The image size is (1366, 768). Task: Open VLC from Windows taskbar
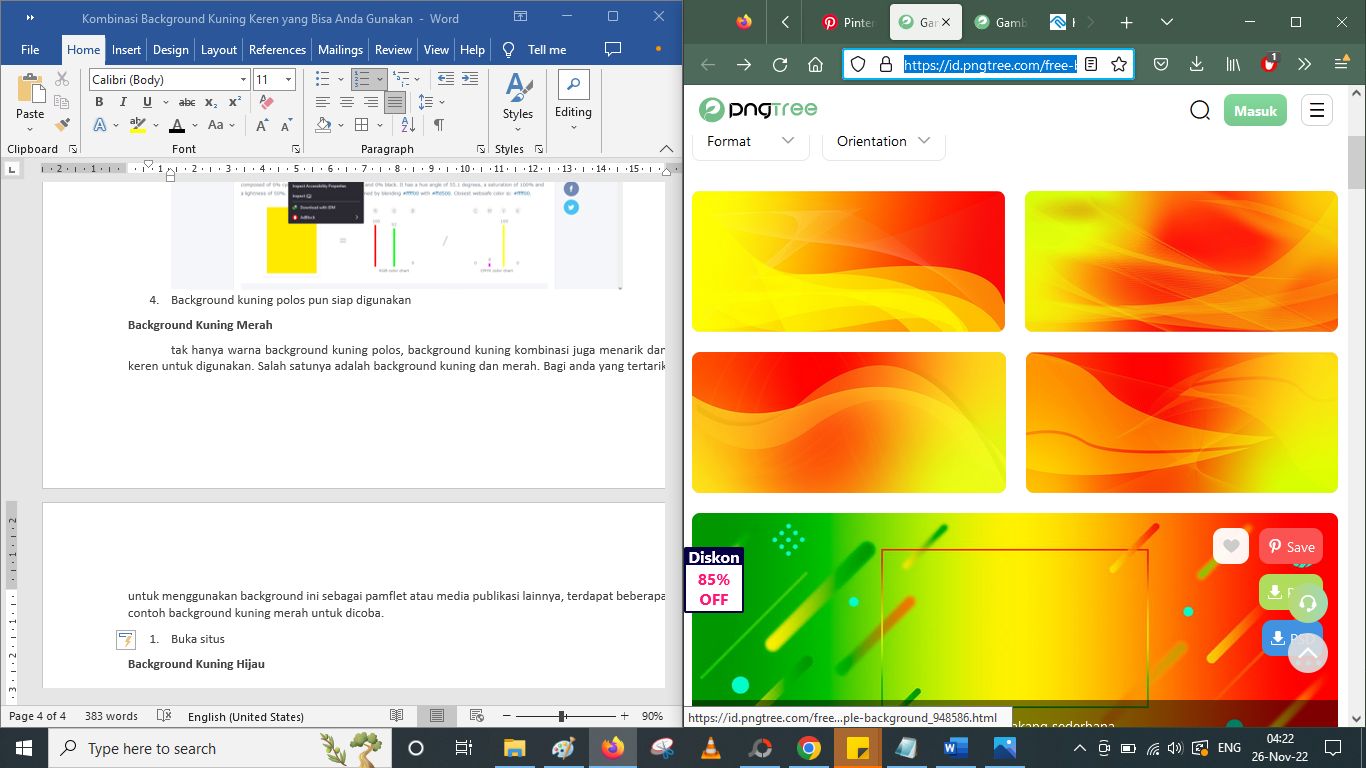click(x=711, y=748)
